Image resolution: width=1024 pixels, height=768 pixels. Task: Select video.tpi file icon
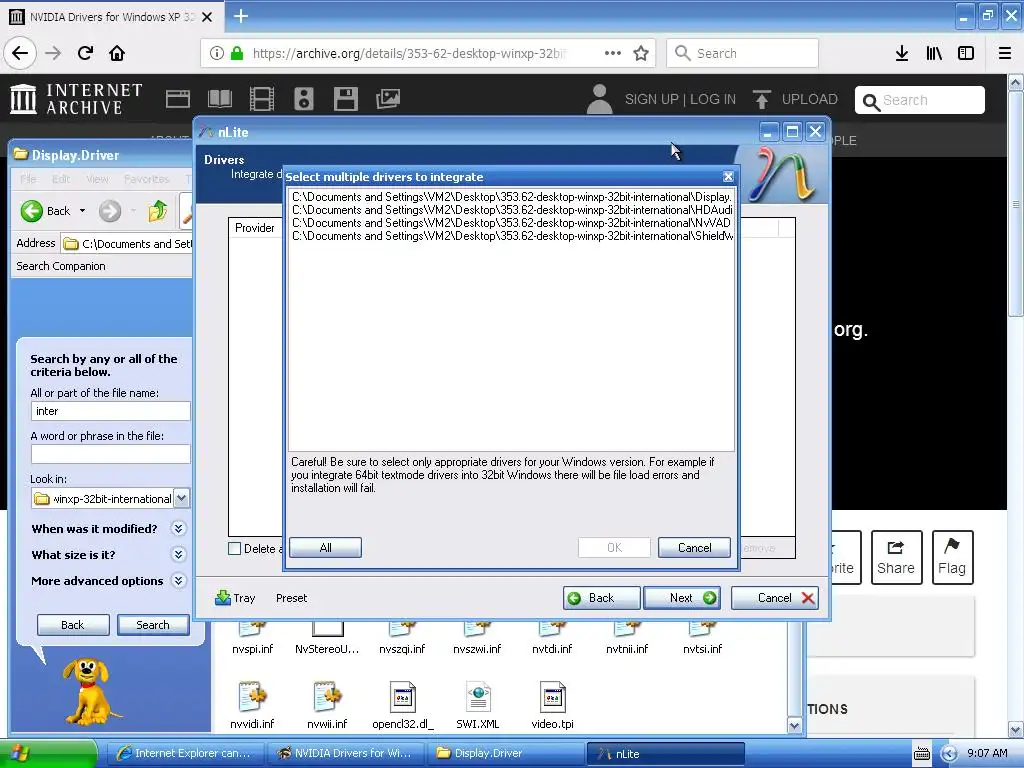coord(552,697)
